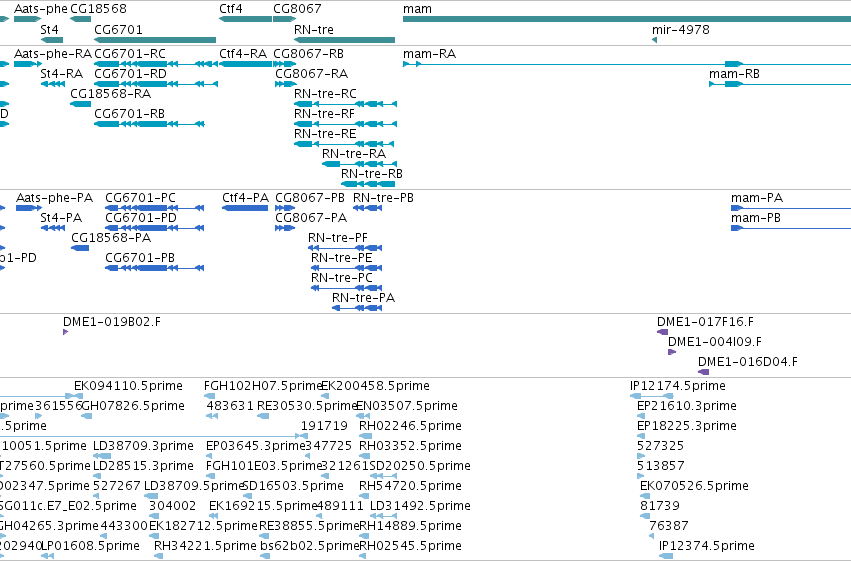Click EST LD38709.3prime arrow
Screen dimensions: 851x561
102,456
